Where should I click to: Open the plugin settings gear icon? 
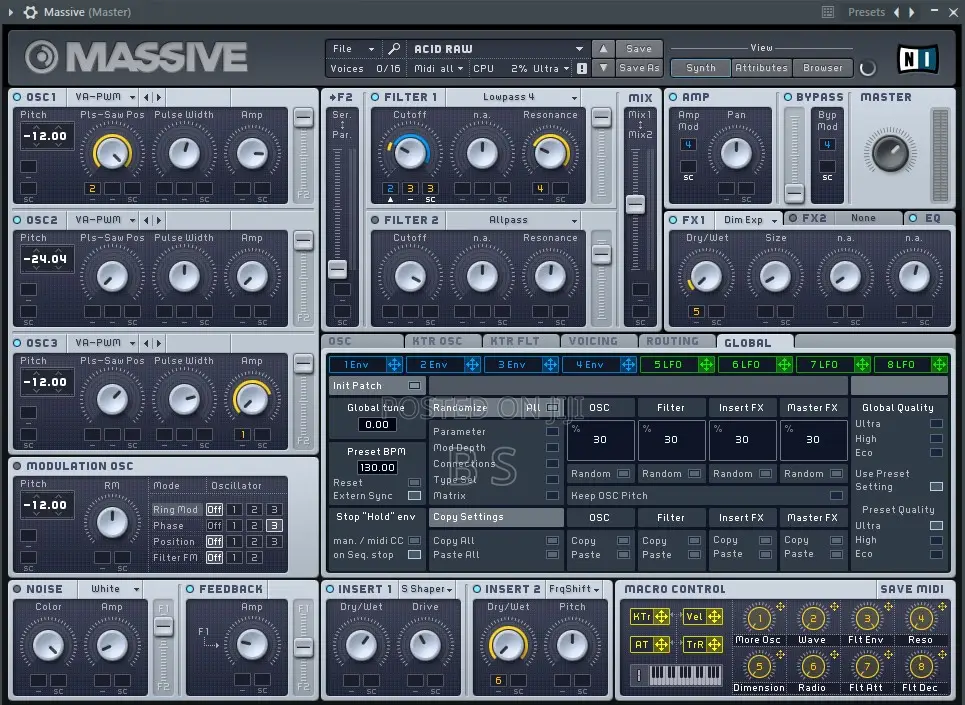coord(30,12)
